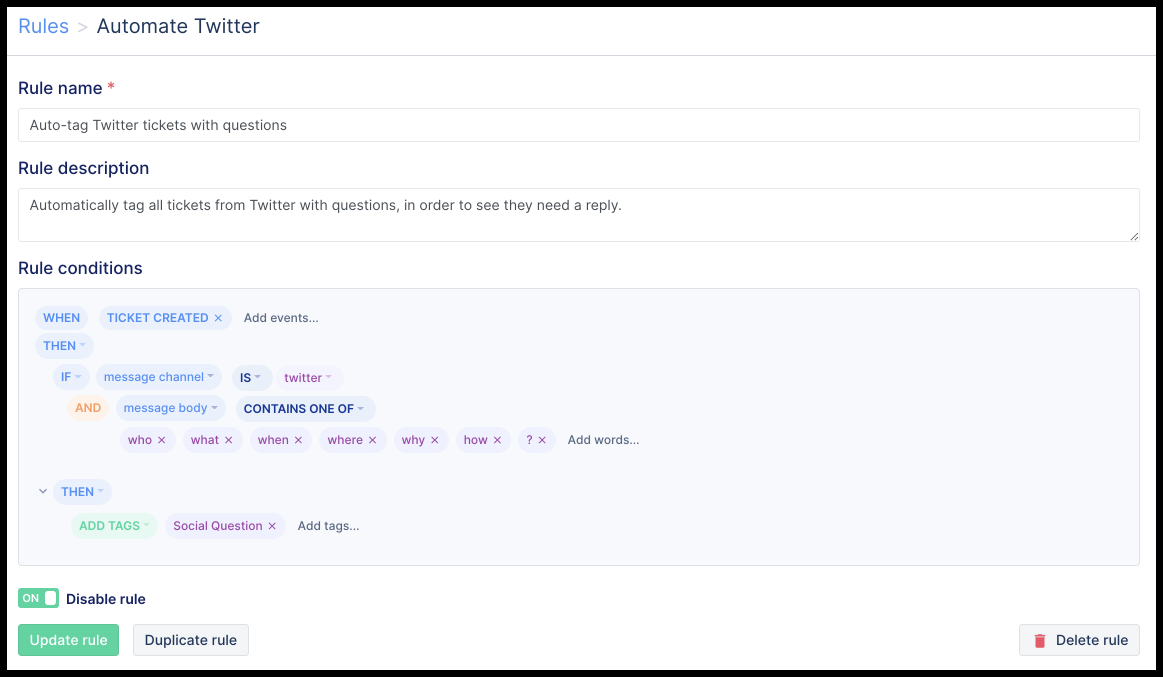The width and height of the screenshot is (1163, 677).
Task: Click the Rule name input field
Action: (579, 125)
